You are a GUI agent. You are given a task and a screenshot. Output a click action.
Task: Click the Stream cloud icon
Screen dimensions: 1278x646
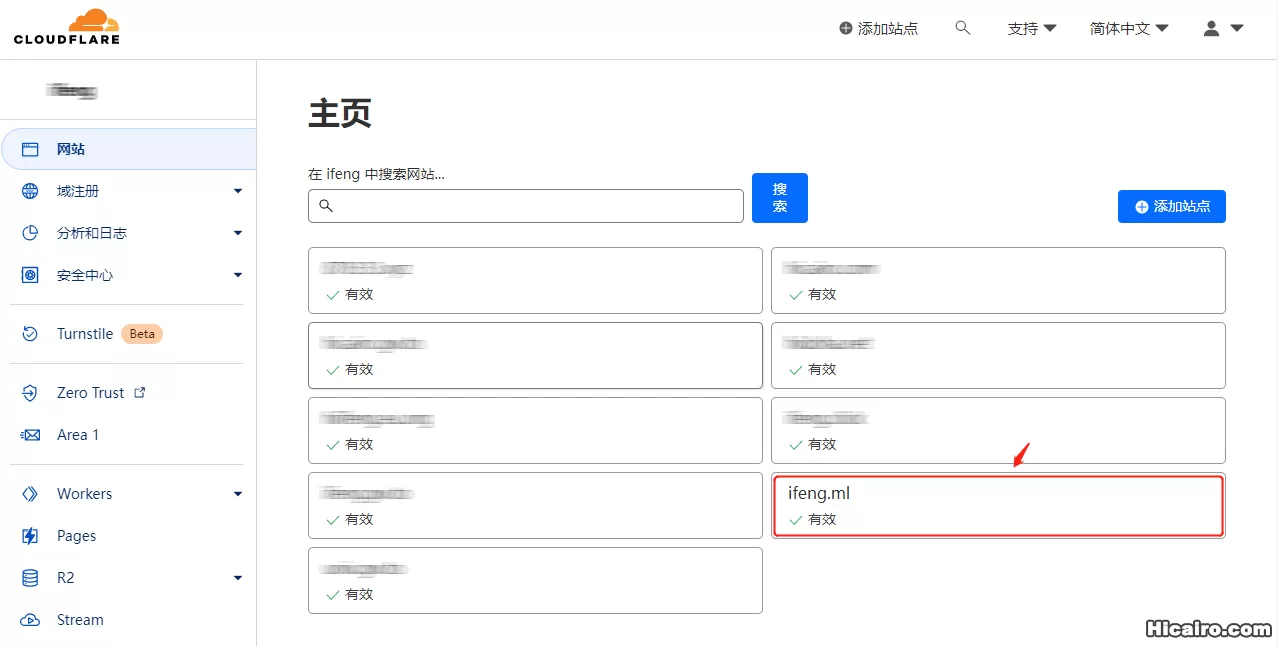tap(30, 620)
